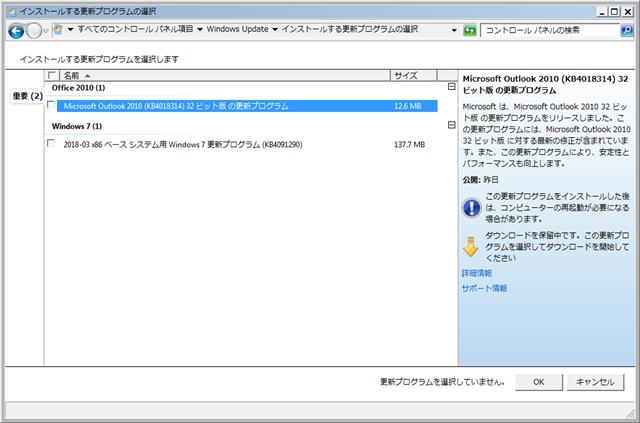Screen dimensions: 640x423
Task: Open dropdown arrow before インストールする更新プログラムの選択 breadcrumb
Action: click(x=275, y=29)
